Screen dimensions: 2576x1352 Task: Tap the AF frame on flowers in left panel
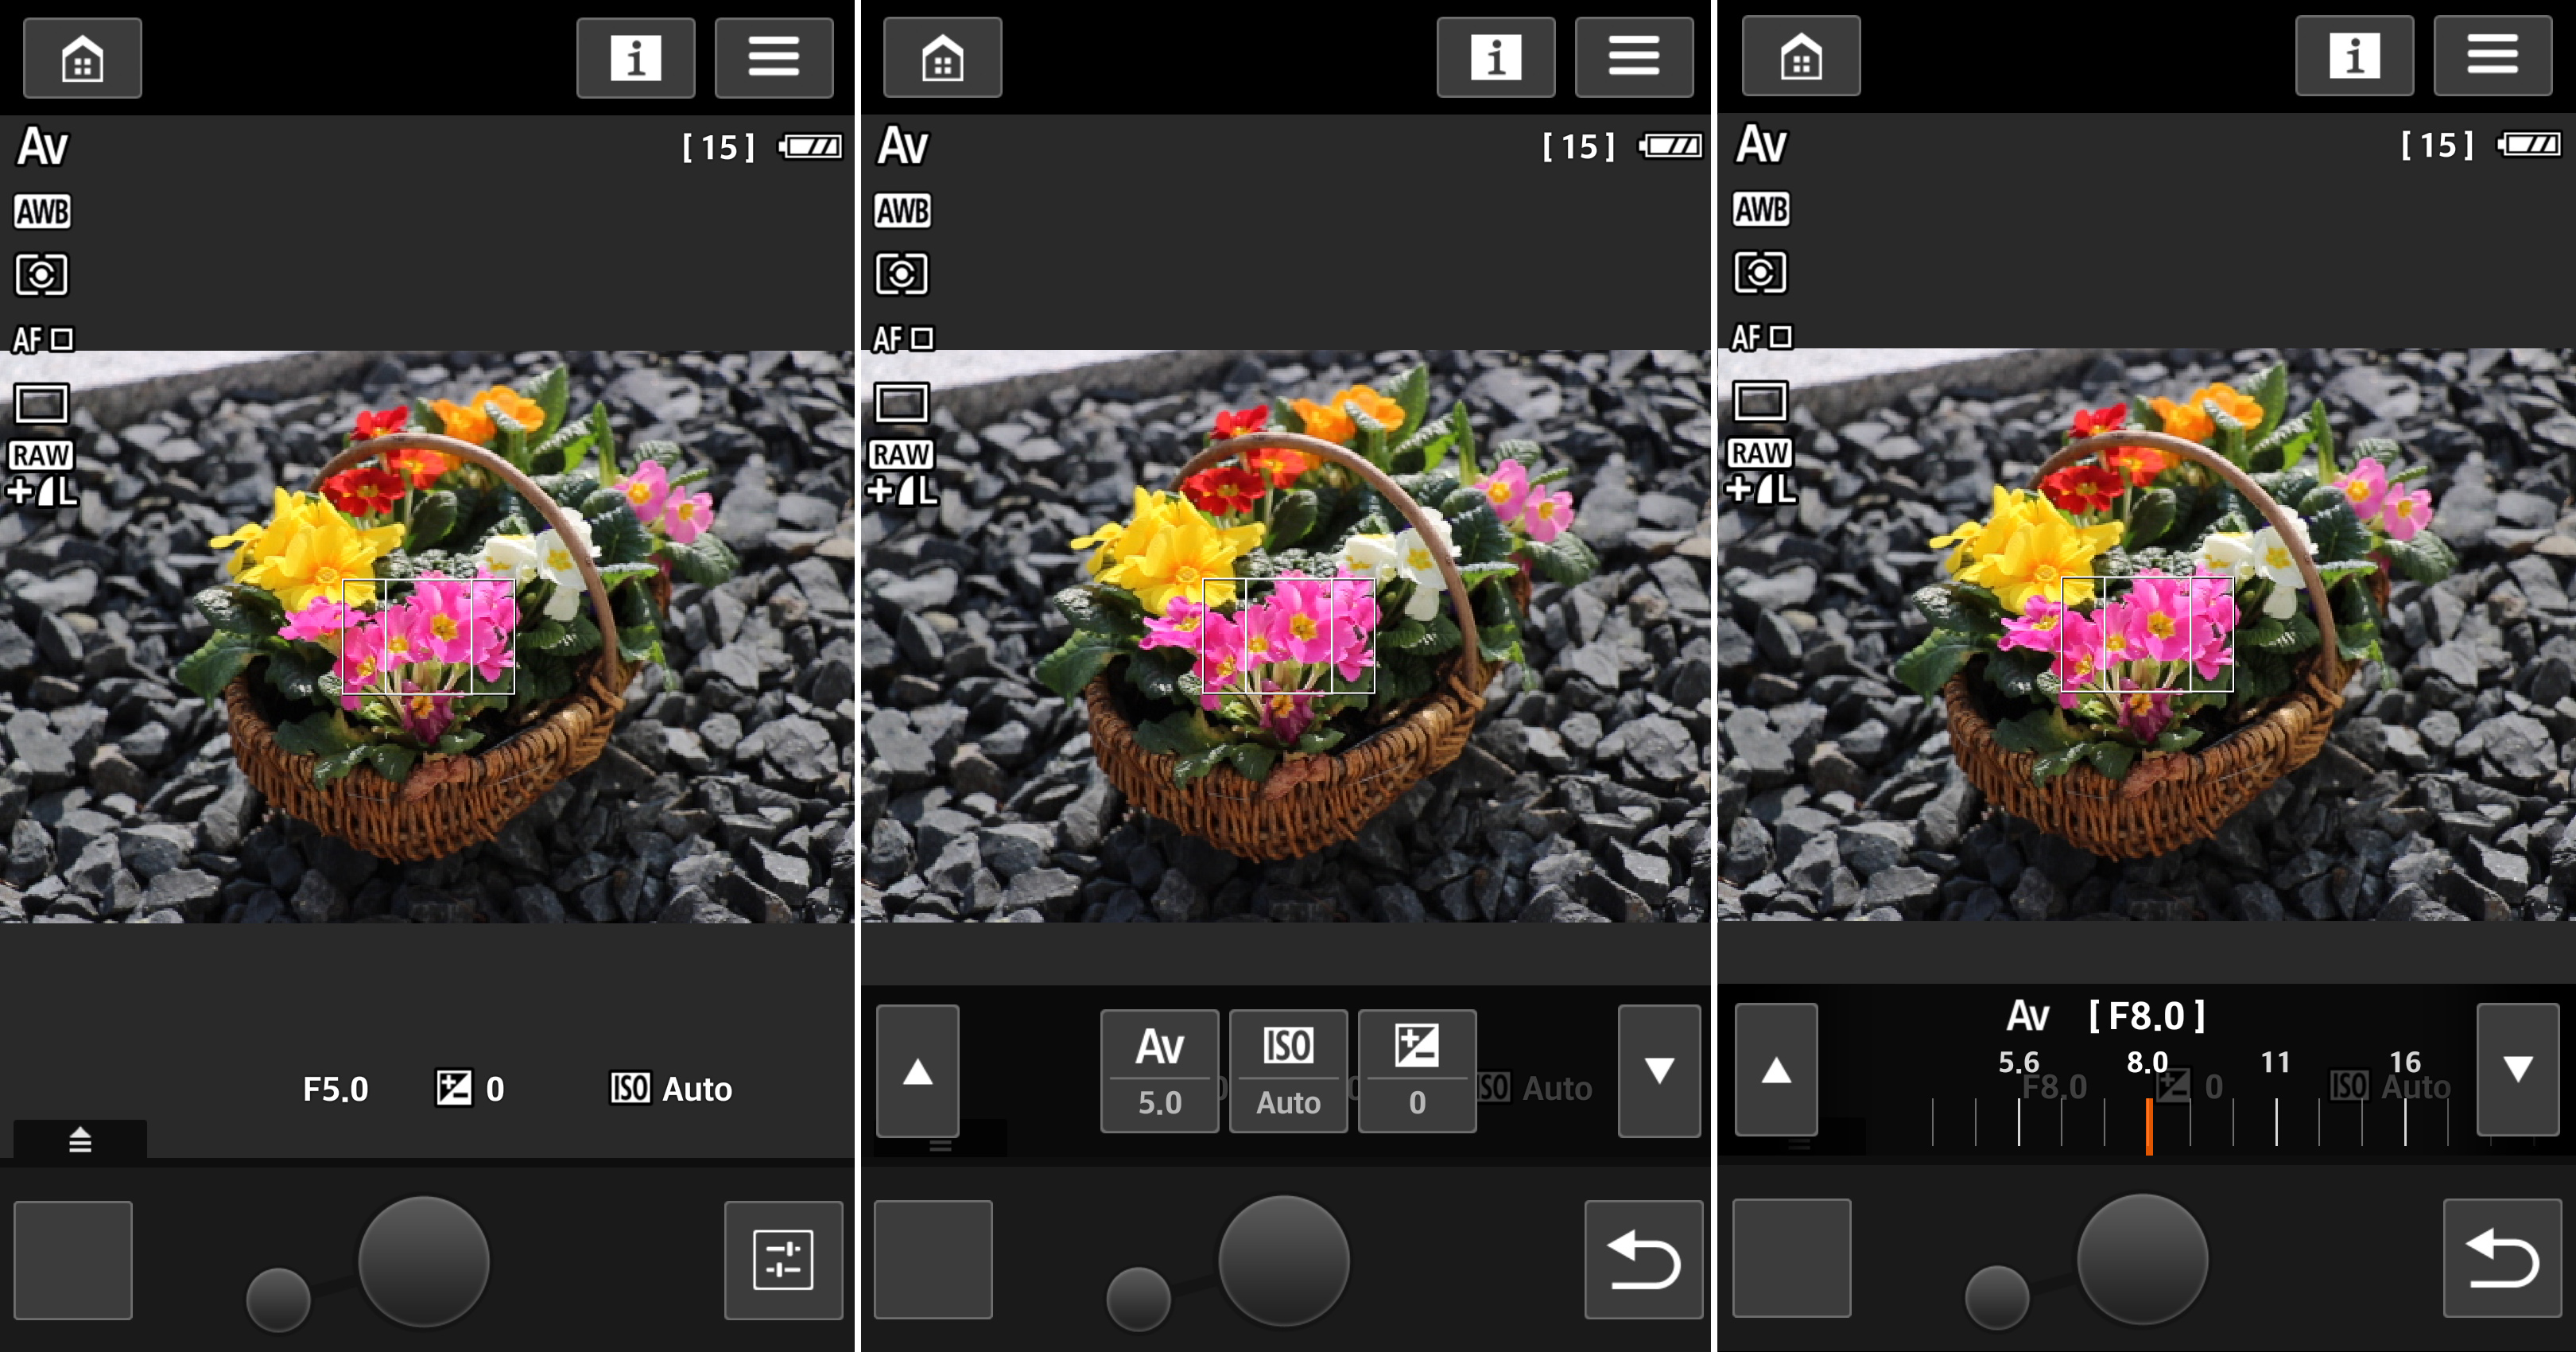pyautogui.click(x=428, y=637)
